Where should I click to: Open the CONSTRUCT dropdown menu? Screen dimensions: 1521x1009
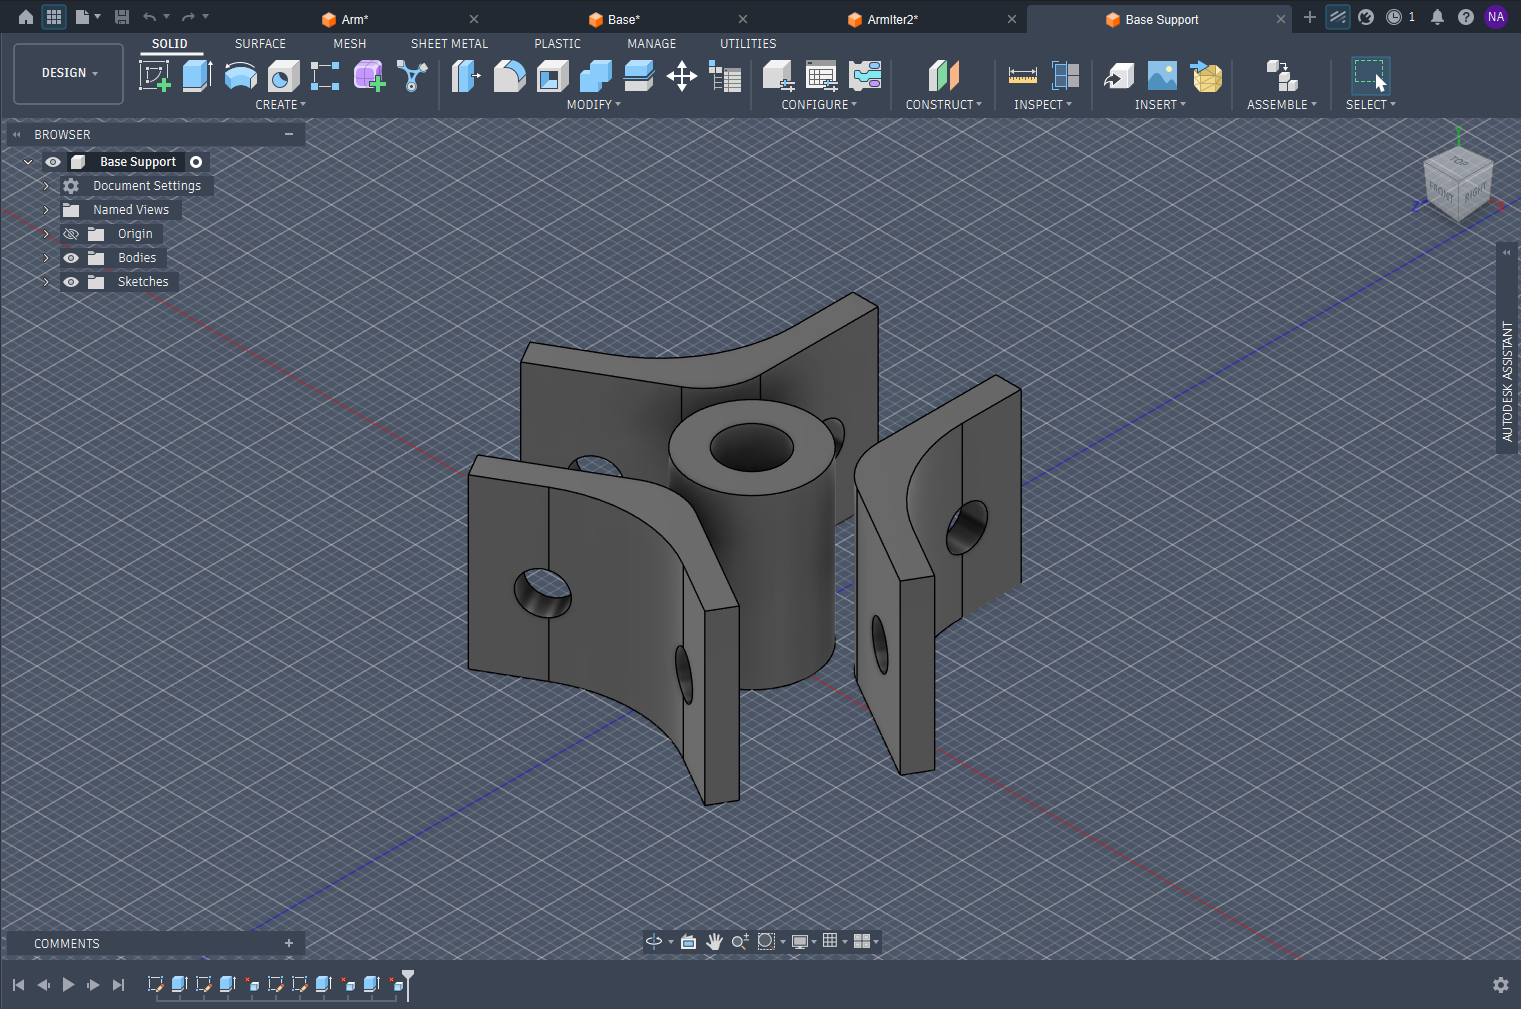943,104
